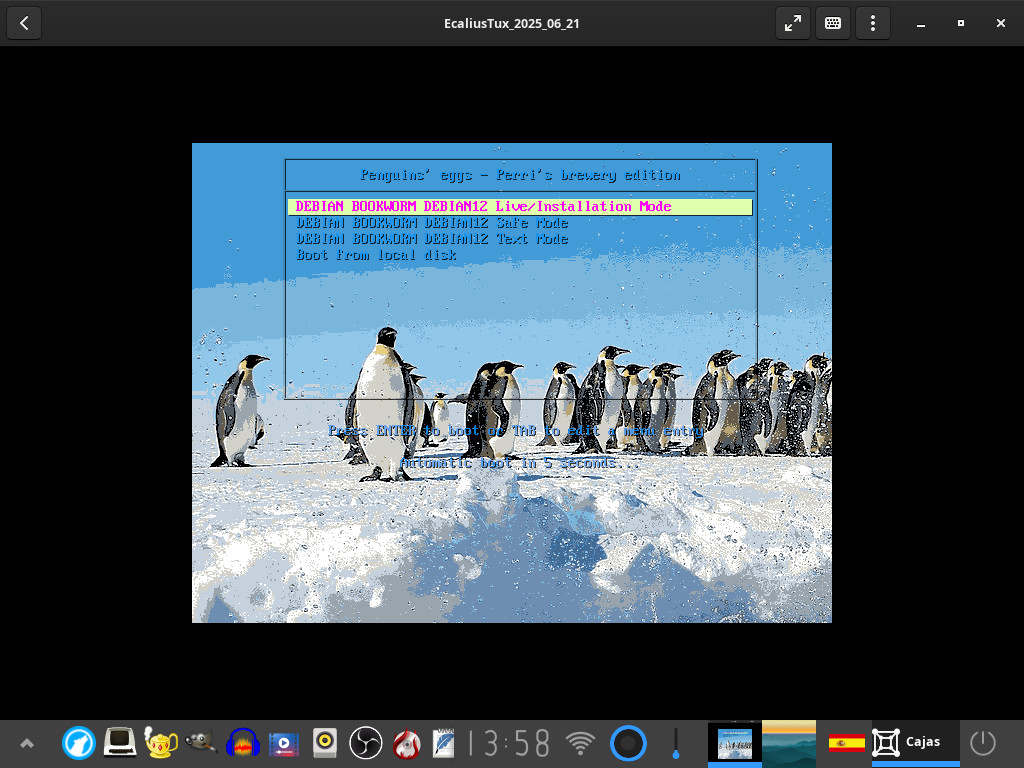Click the blue circle panel indicator
This screenshot has width=1024, height=768.
coord(628,743)
